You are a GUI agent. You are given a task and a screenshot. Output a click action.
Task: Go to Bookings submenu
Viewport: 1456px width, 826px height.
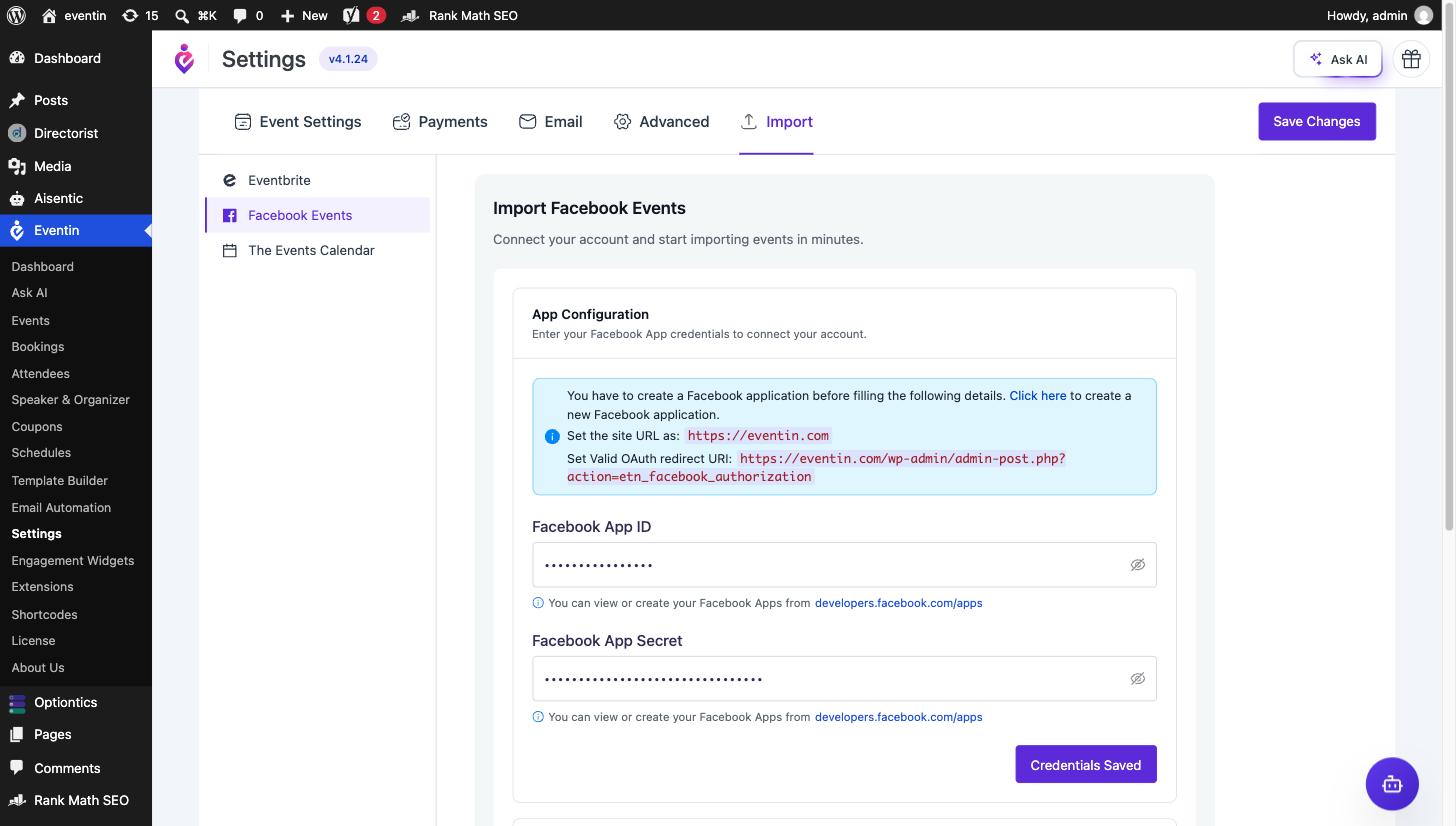pos(38,347)
